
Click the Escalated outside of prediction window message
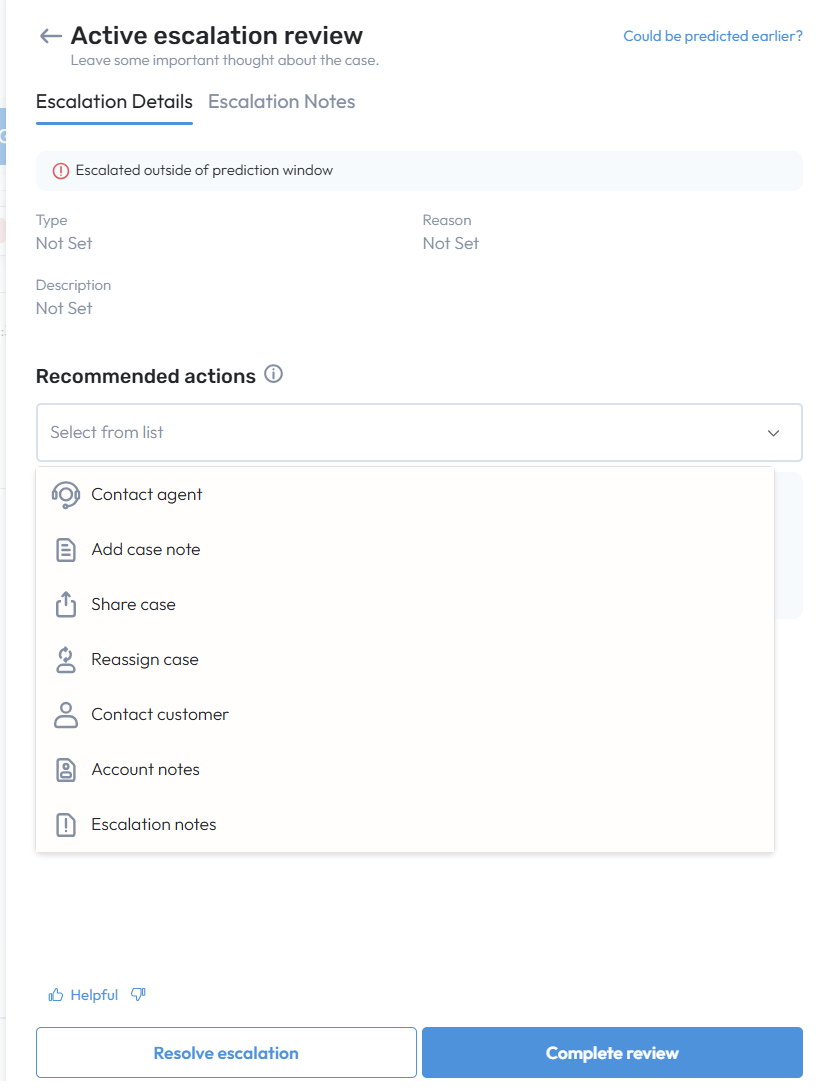tap(204, 170)
